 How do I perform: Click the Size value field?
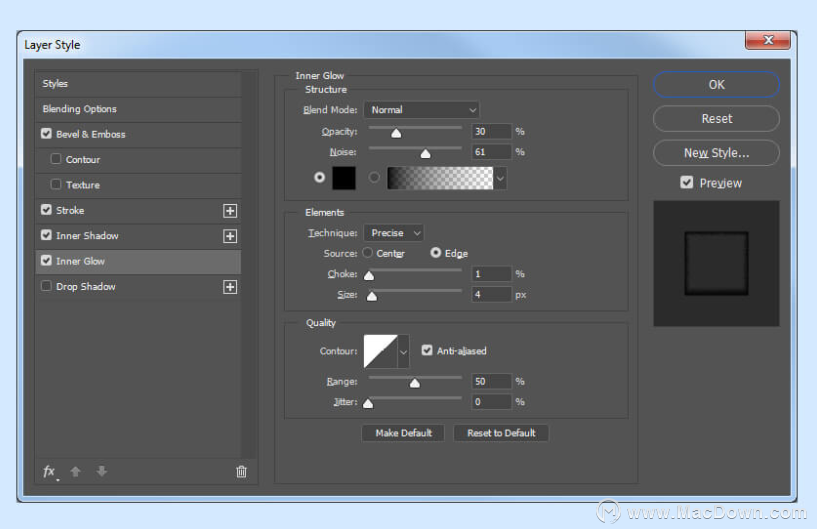click(491, 294)
